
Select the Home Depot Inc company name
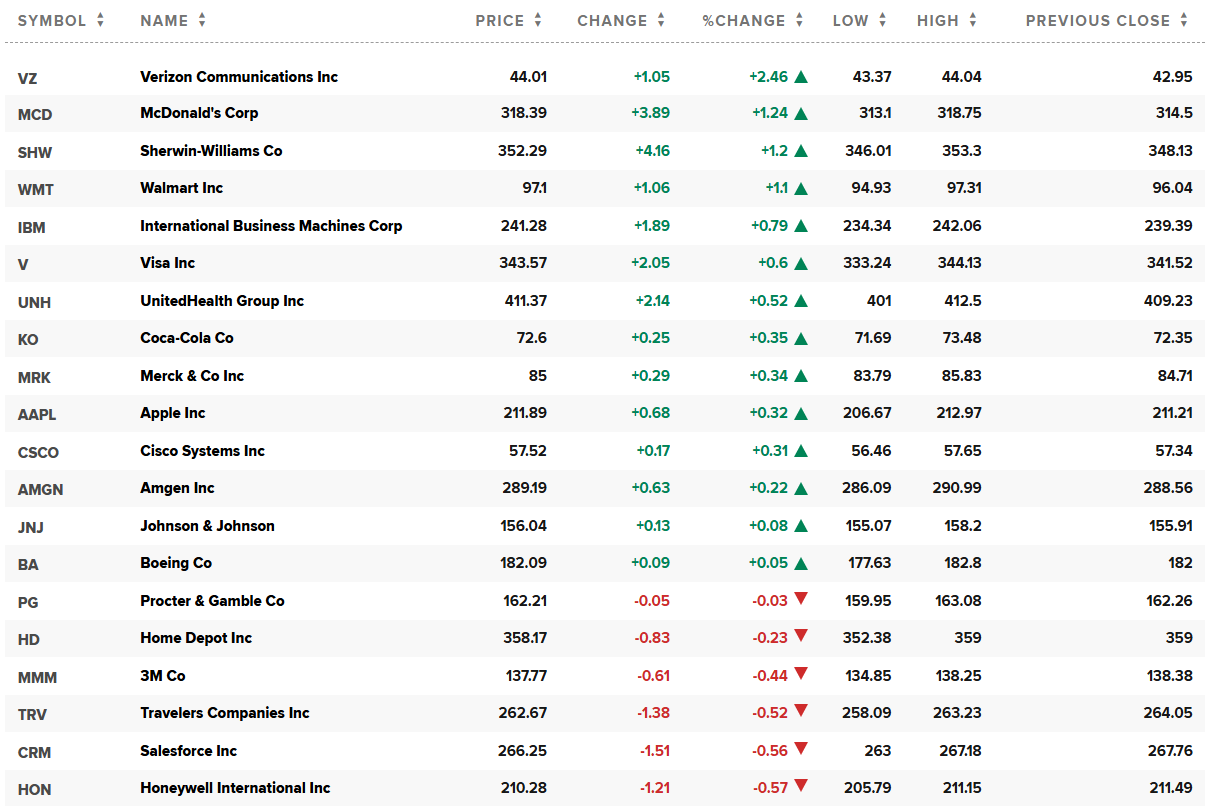pos(196,638)
